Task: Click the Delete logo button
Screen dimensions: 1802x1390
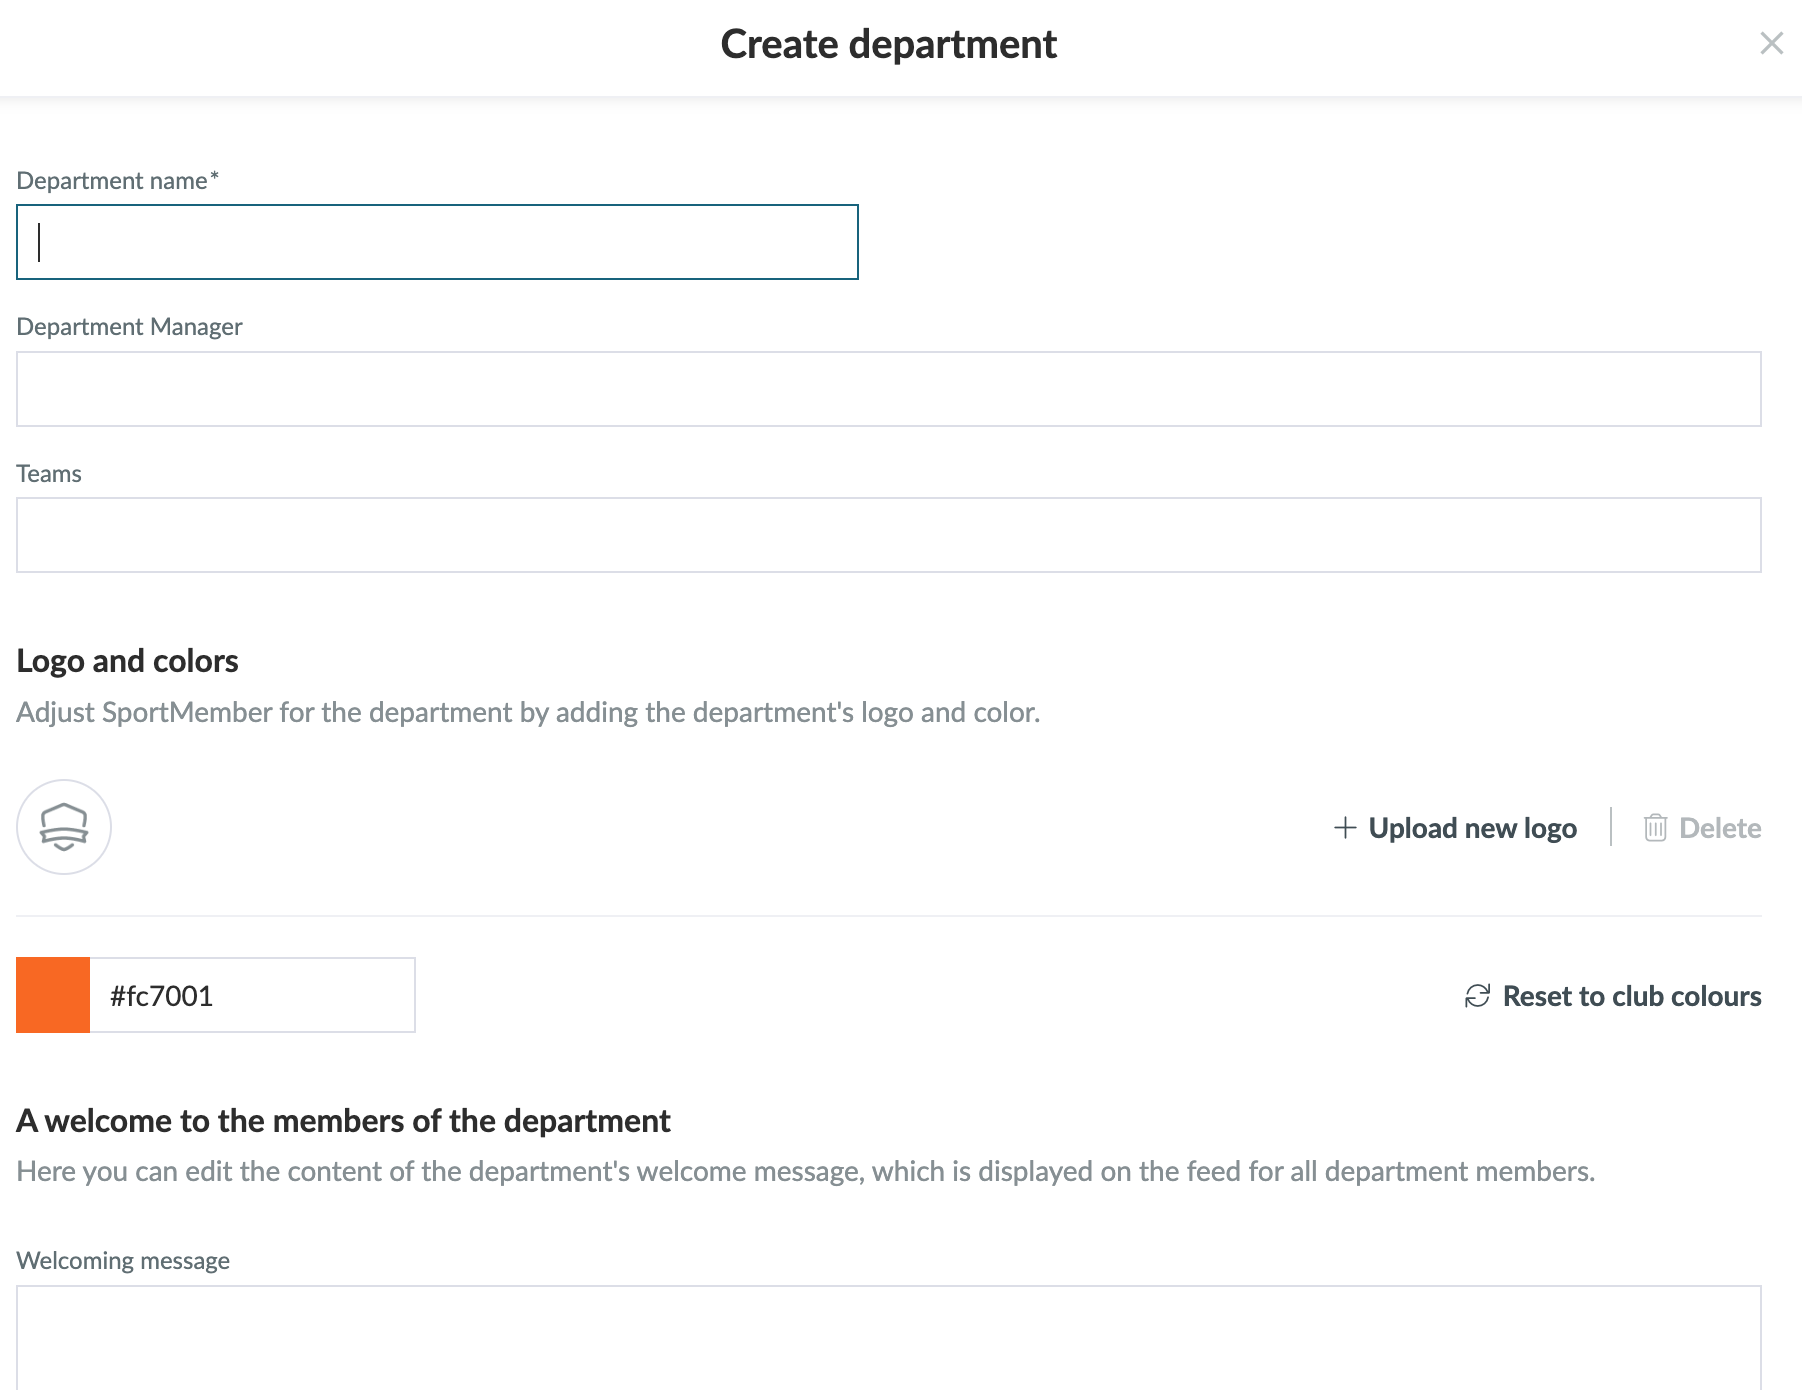Action: point(1702,828)
